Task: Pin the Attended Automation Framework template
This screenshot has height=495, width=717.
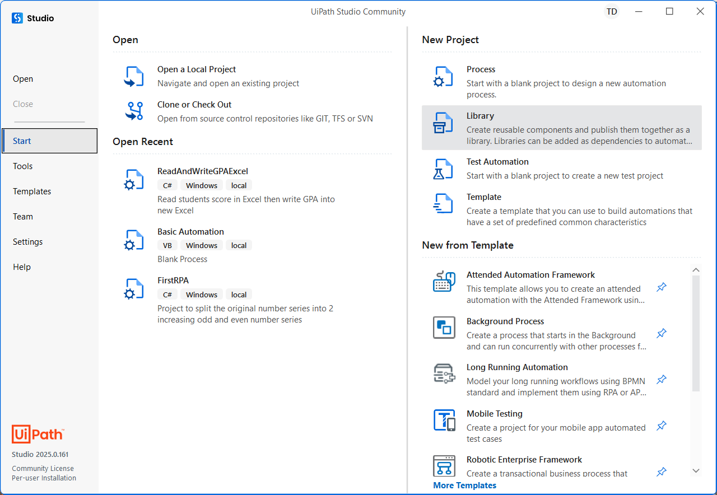Action: (x=661, y=287)
